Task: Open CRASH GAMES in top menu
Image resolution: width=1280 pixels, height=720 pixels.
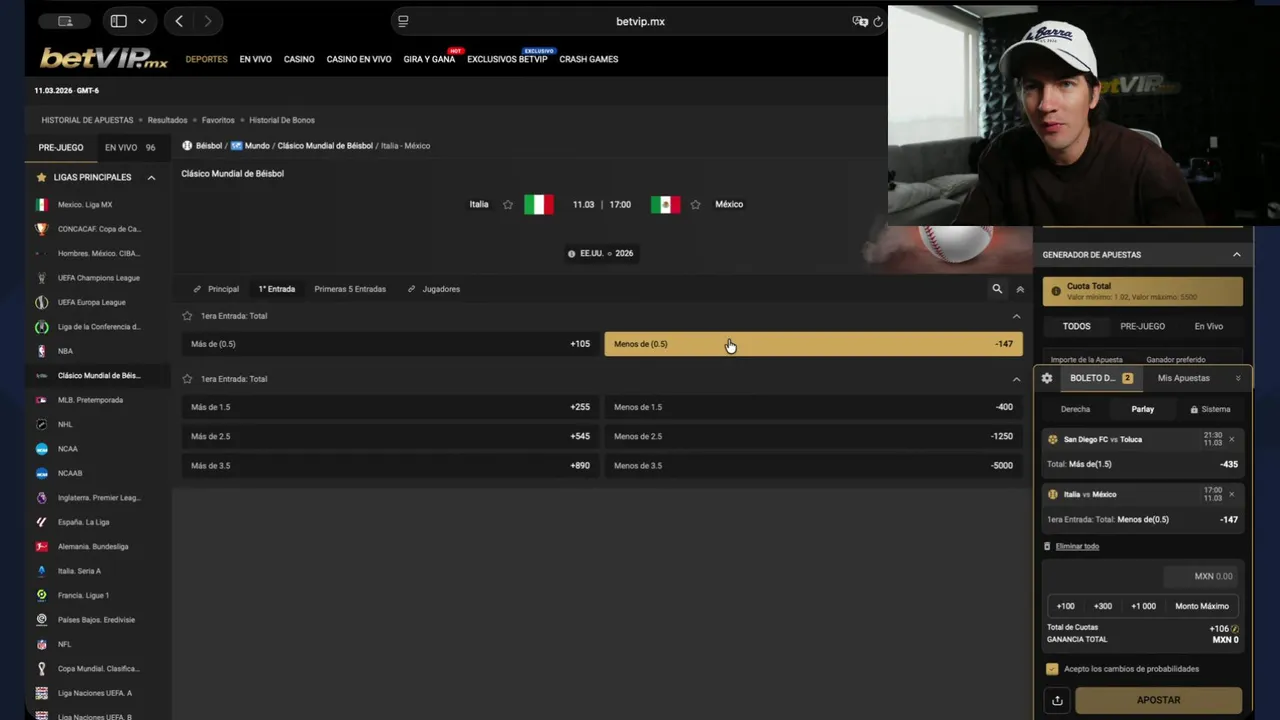Action: (589, 59)
